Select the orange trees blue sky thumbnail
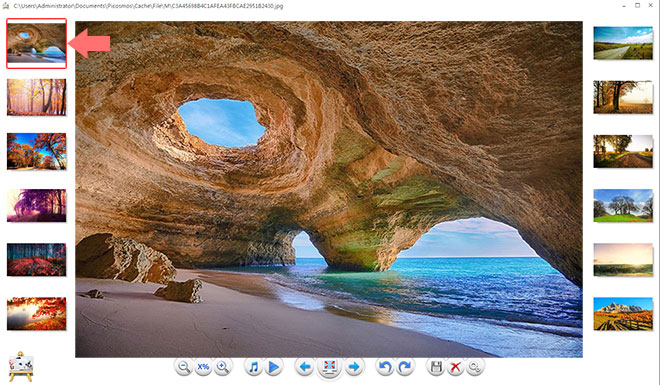660x385 pixels. click(x=37, y=151)
